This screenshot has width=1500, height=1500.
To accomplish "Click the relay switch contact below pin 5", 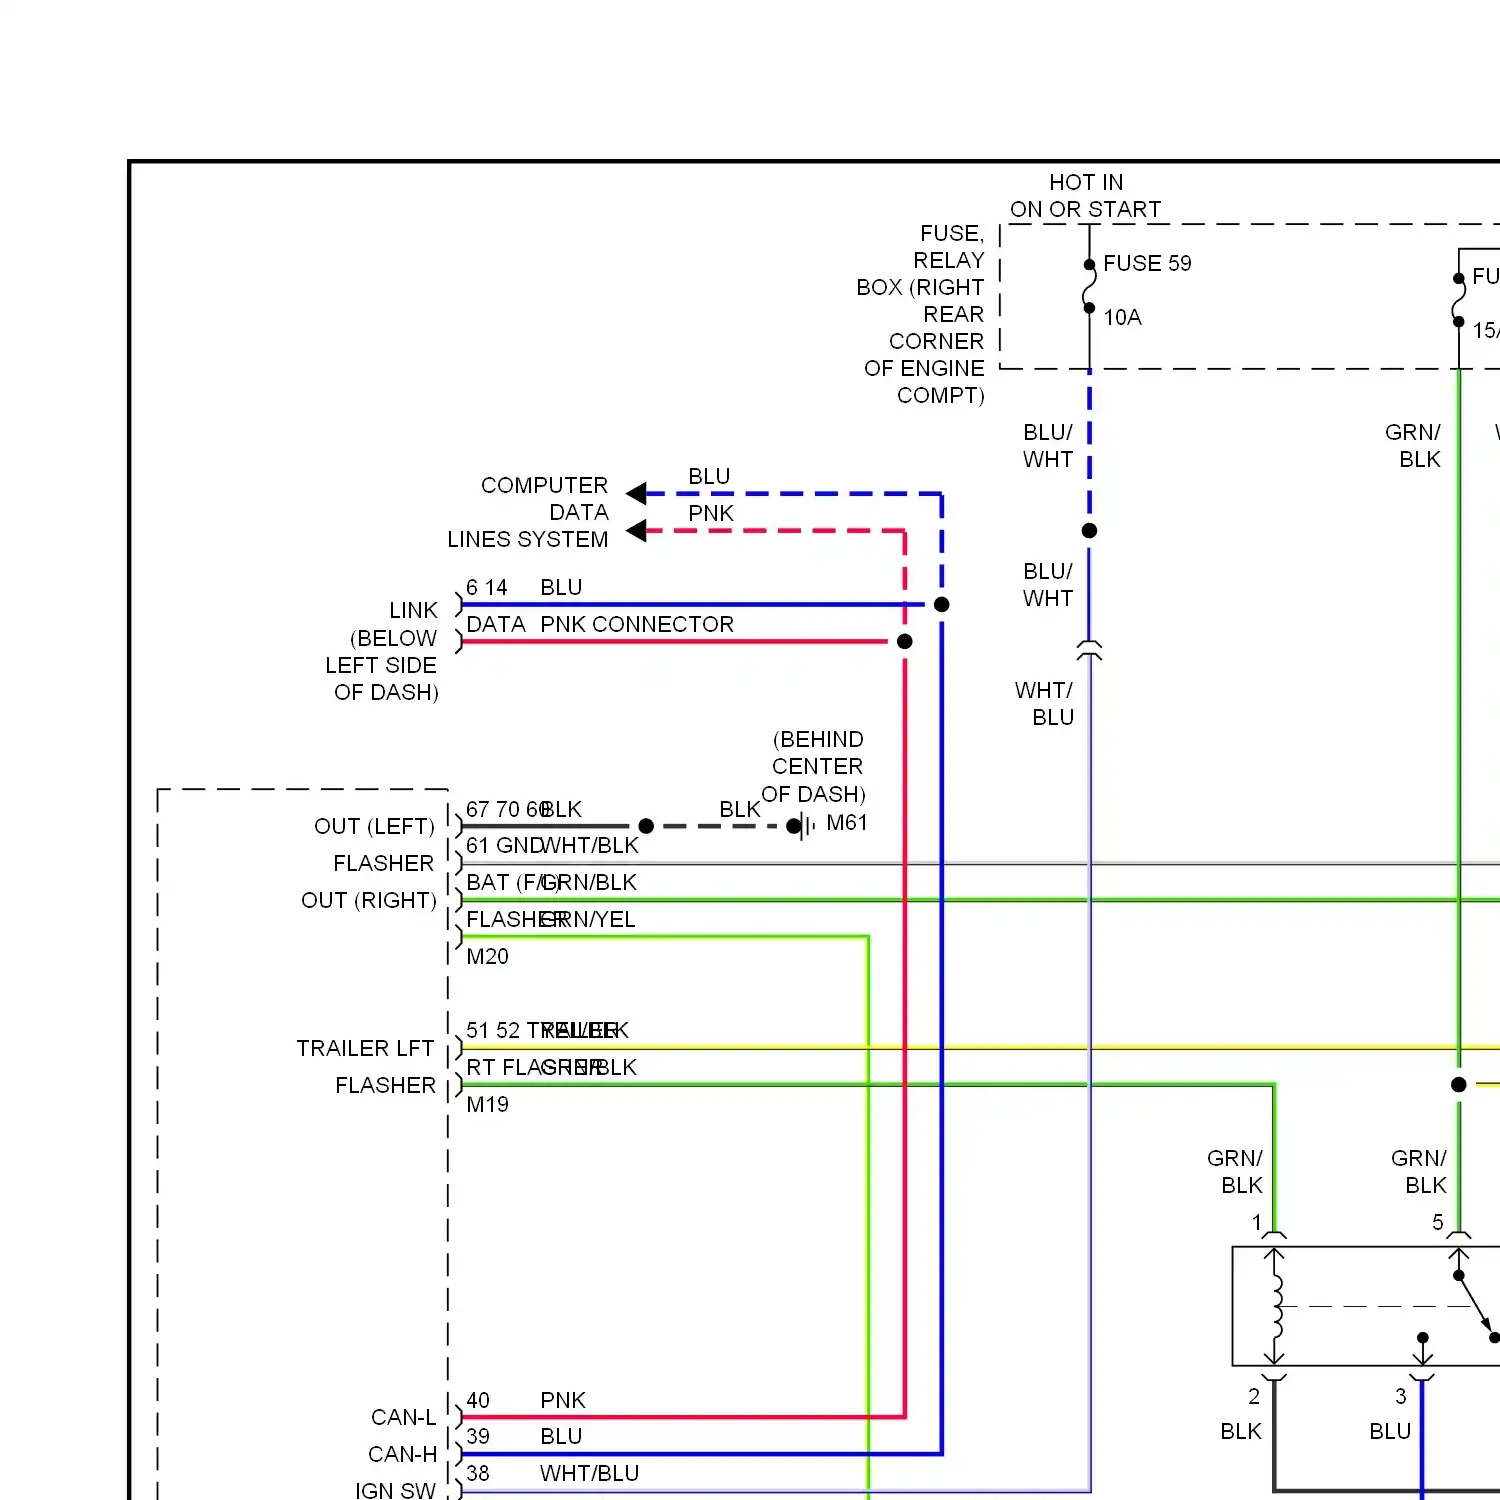I will (x=1477, y=1306).
